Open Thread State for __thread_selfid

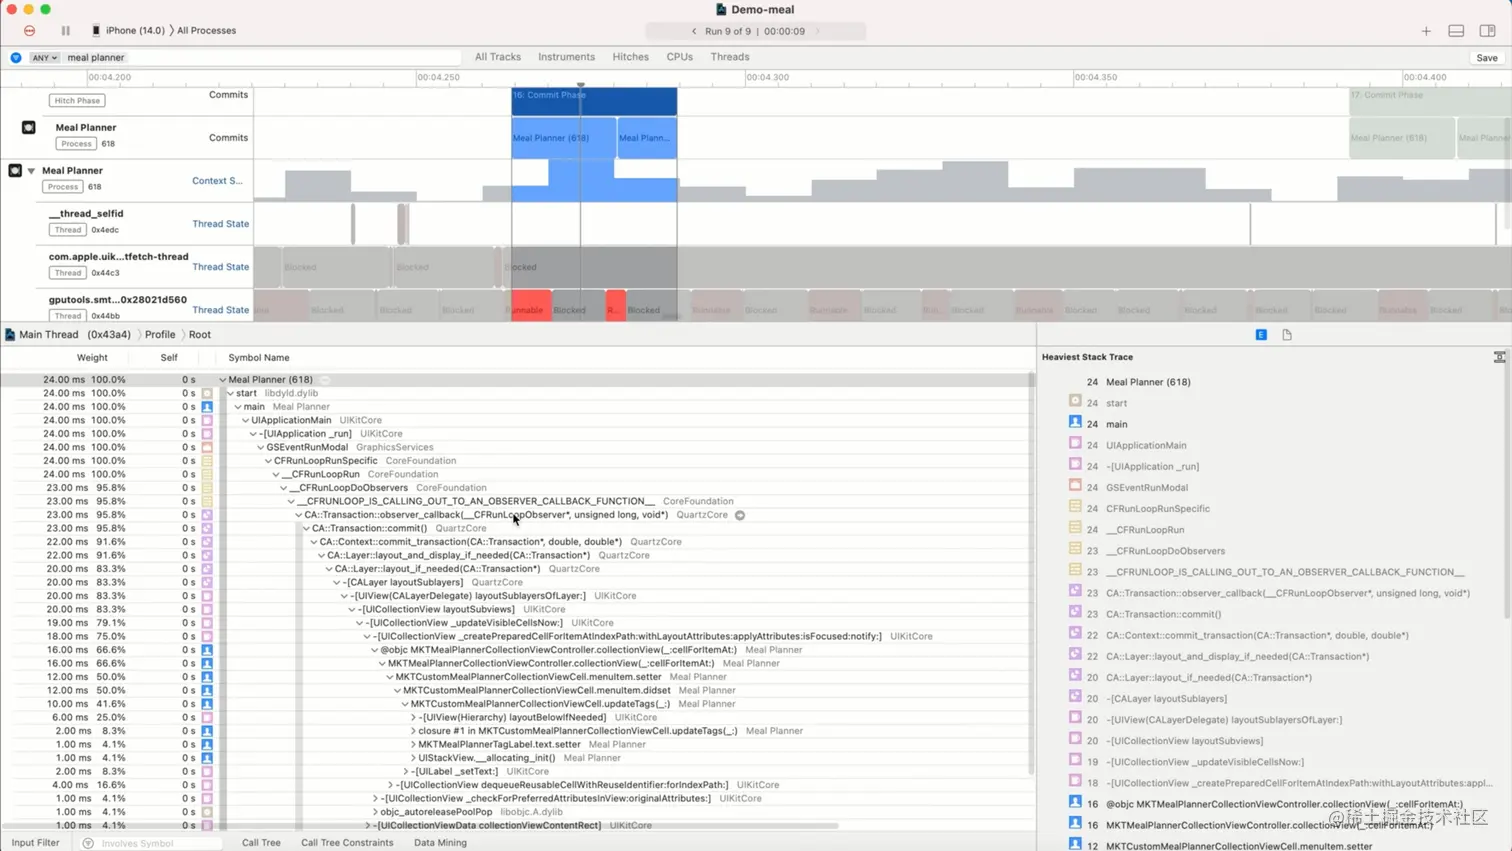point(220,224)
